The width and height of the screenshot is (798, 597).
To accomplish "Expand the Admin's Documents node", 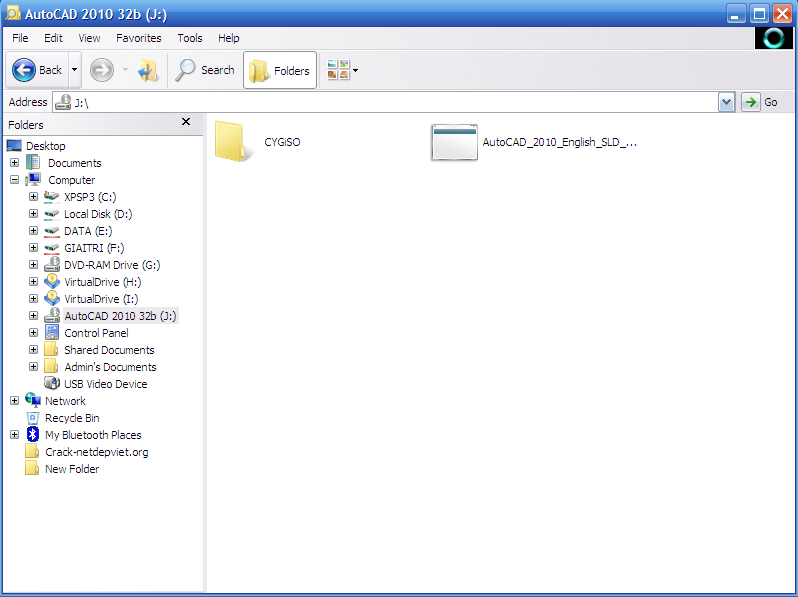I will coord(33,366).
